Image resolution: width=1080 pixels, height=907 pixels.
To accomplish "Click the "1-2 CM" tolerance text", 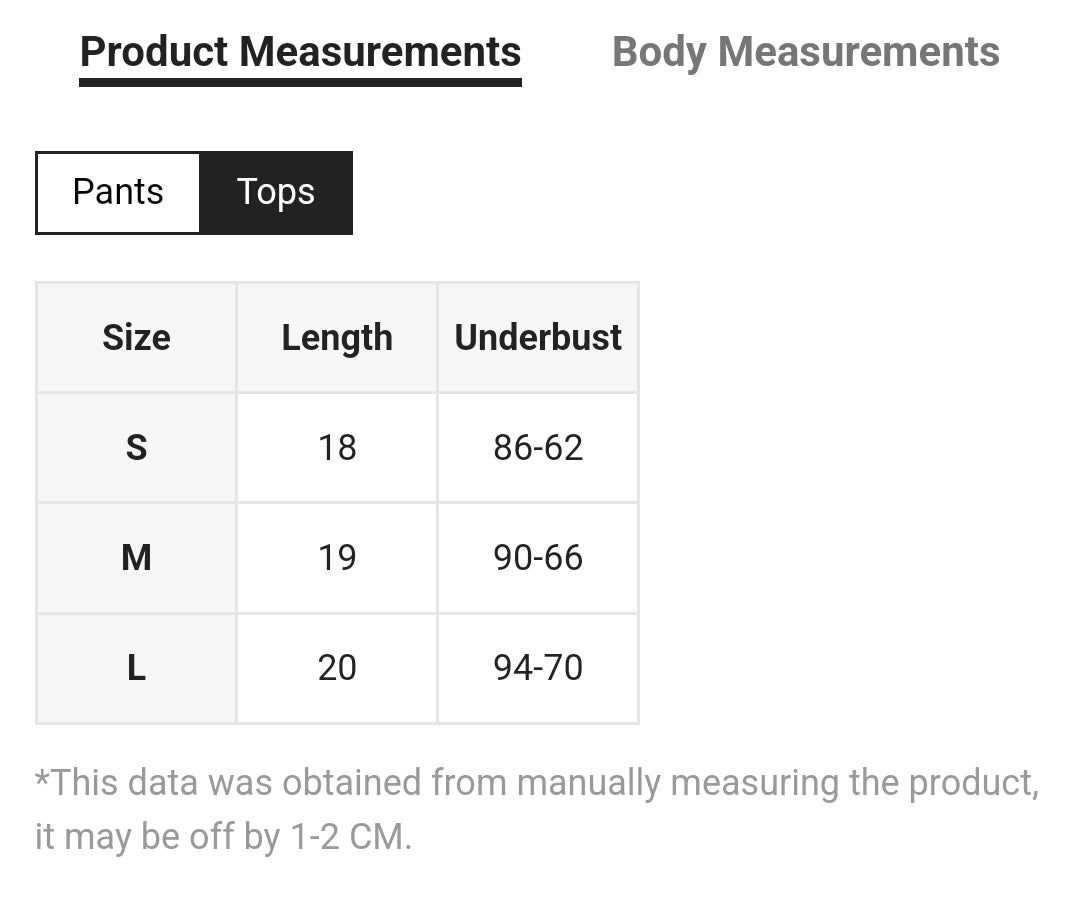I will pos(349,837).
